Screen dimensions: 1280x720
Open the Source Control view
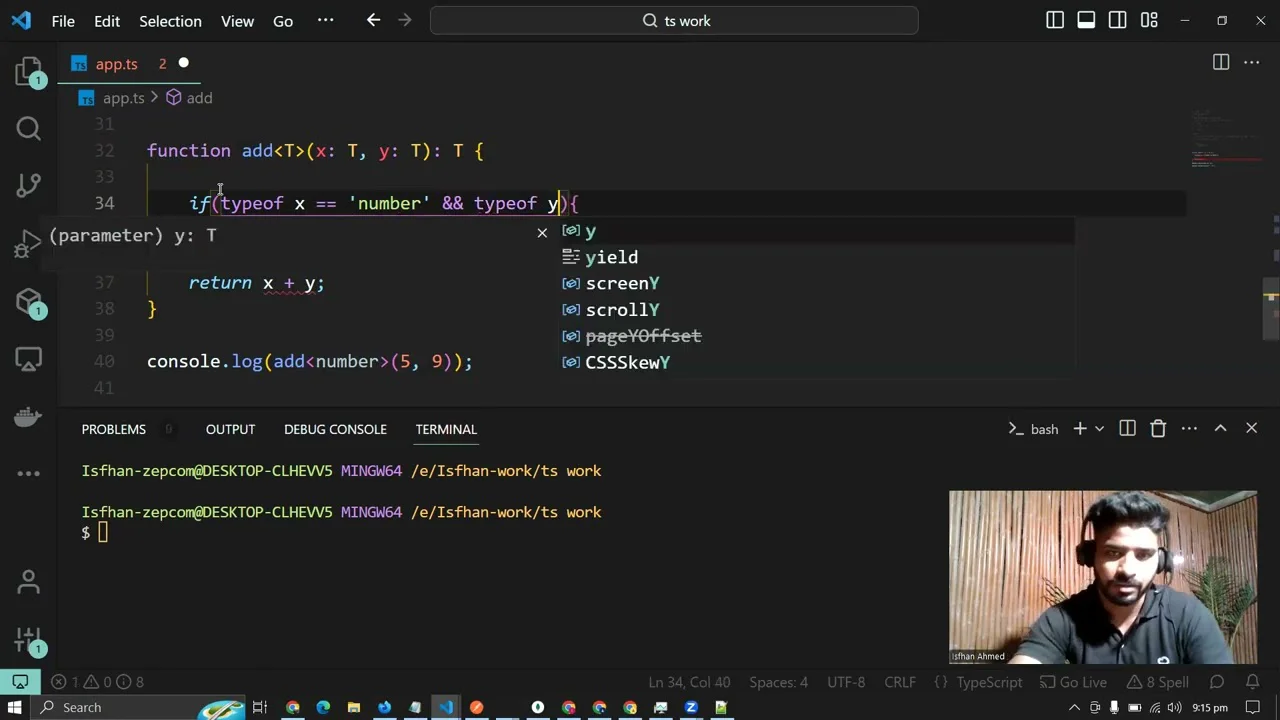pyautogui.click(x=28, y=185)
